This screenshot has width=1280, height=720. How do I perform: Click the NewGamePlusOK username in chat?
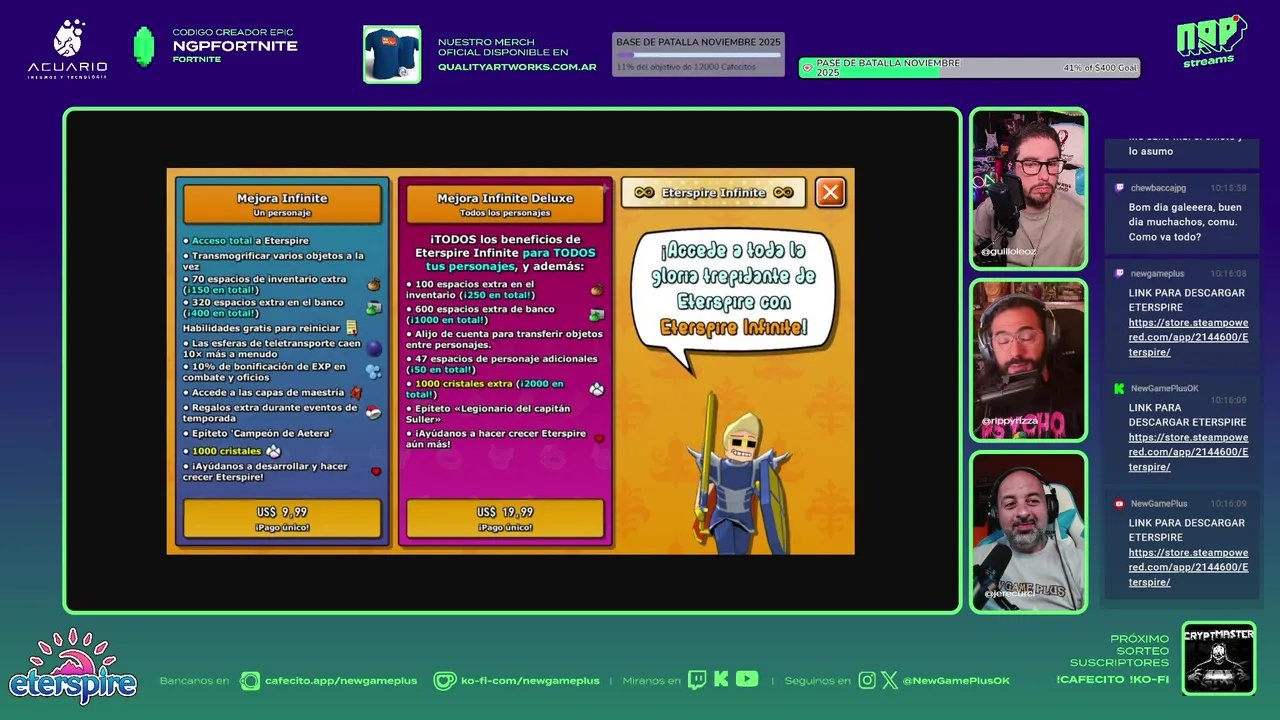[1164, 388]
